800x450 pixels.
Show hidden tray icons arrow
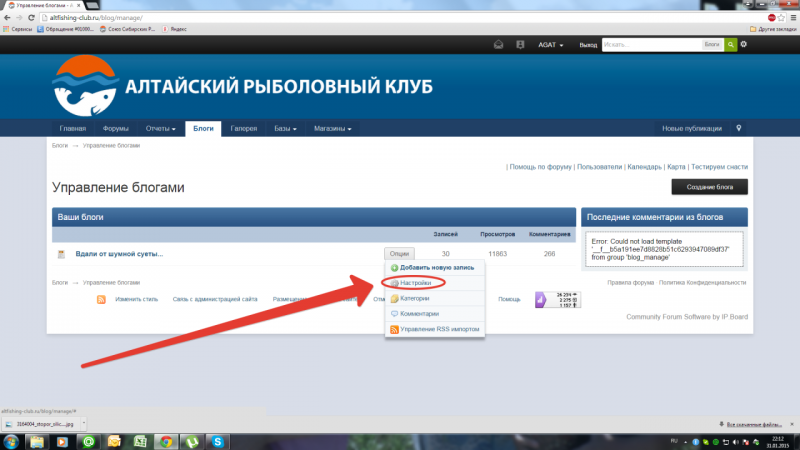[x=685, y=442]
